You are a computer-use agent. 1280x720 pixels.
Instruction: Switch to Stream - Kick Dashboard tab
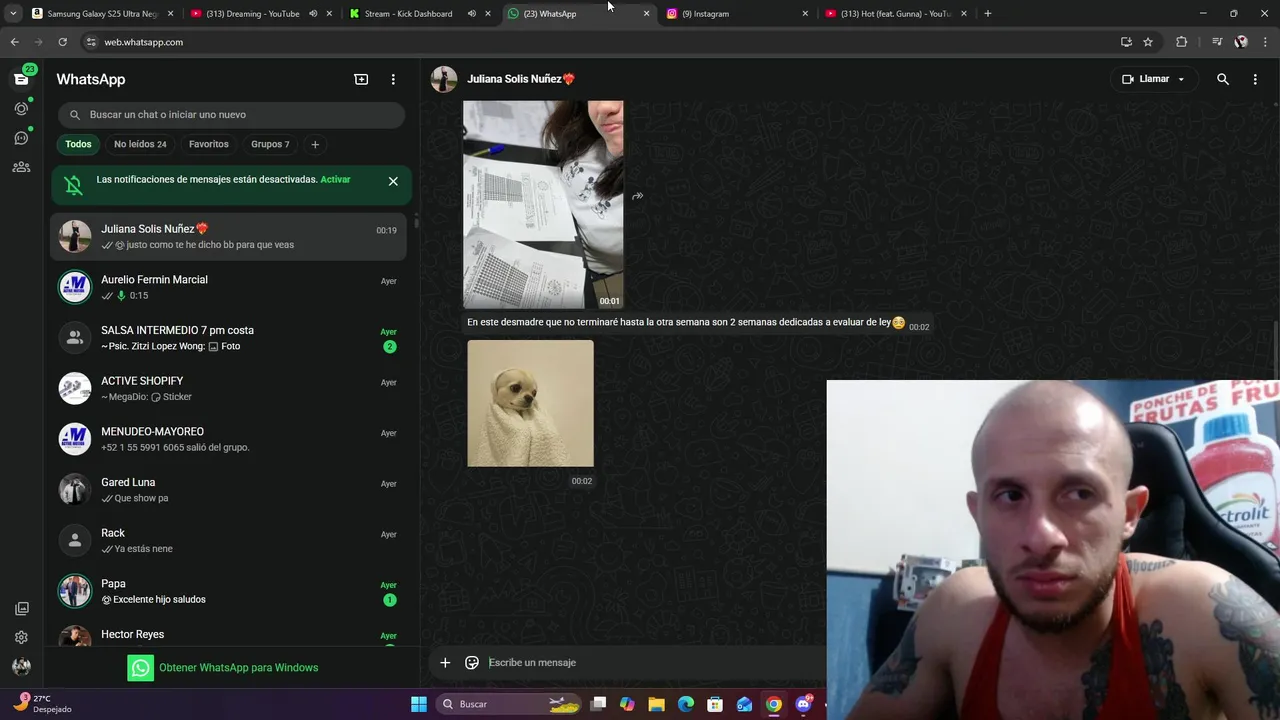408,14
